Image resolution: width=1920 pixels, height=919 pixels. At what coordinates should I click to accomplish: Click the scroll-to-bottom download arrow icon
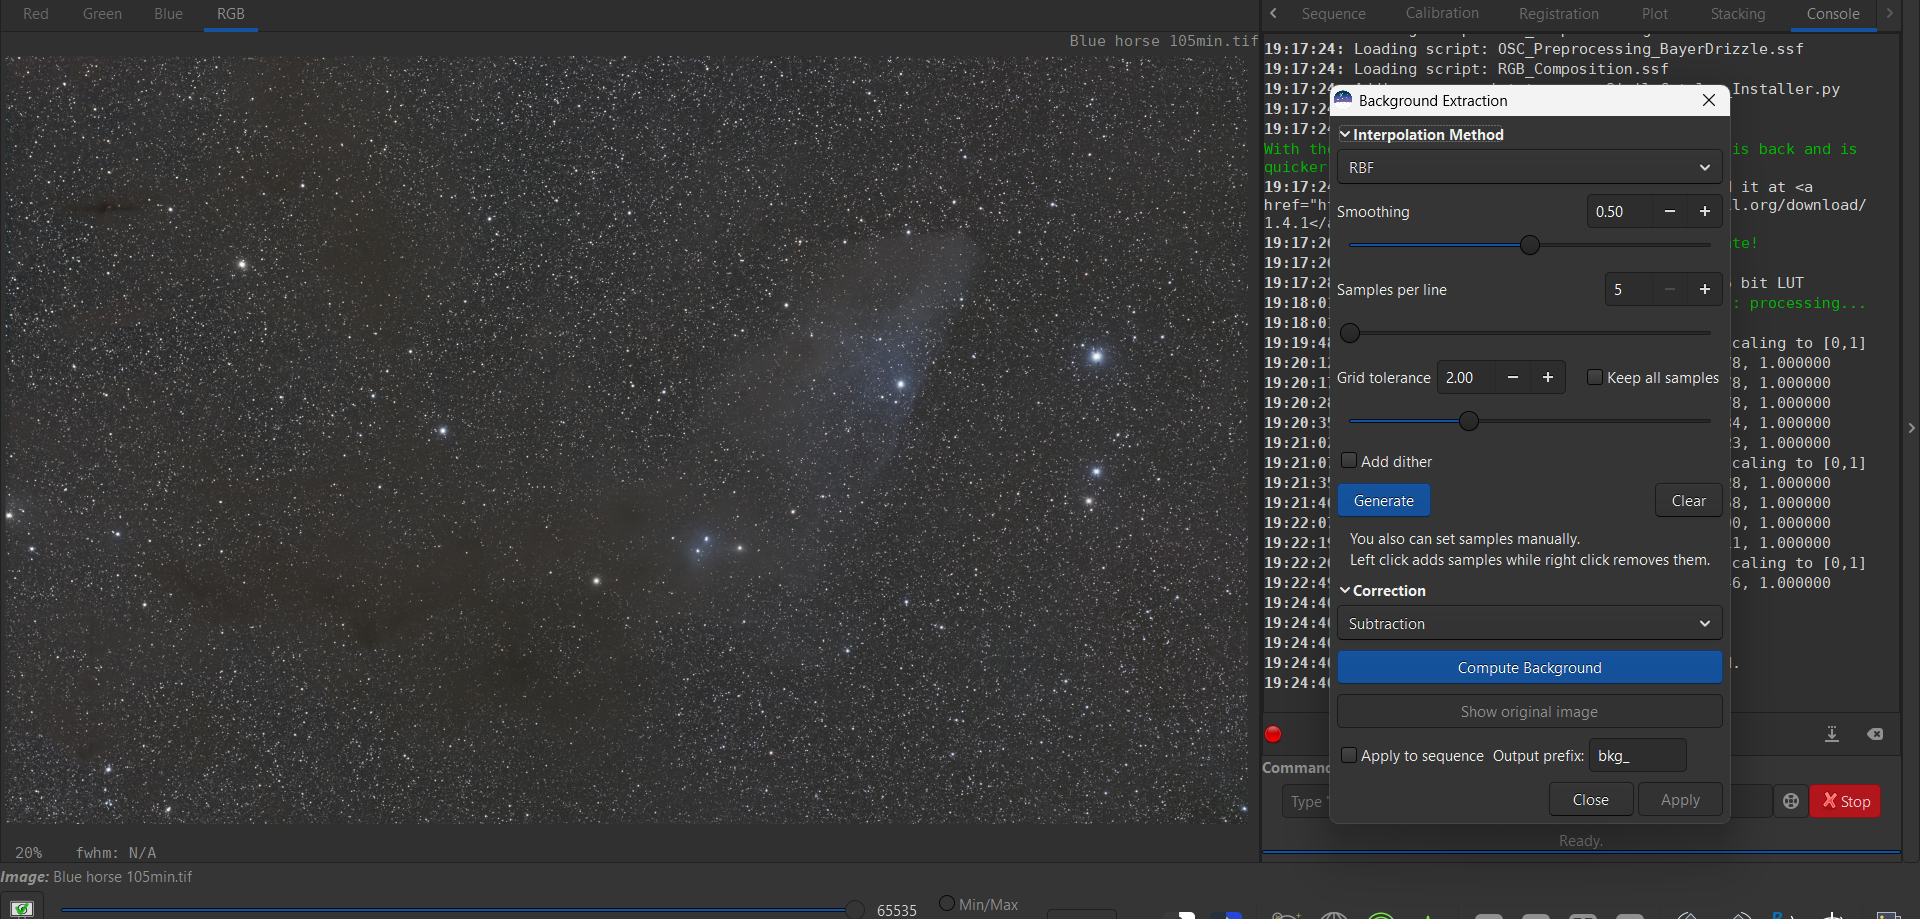[x=1832, y=734]
